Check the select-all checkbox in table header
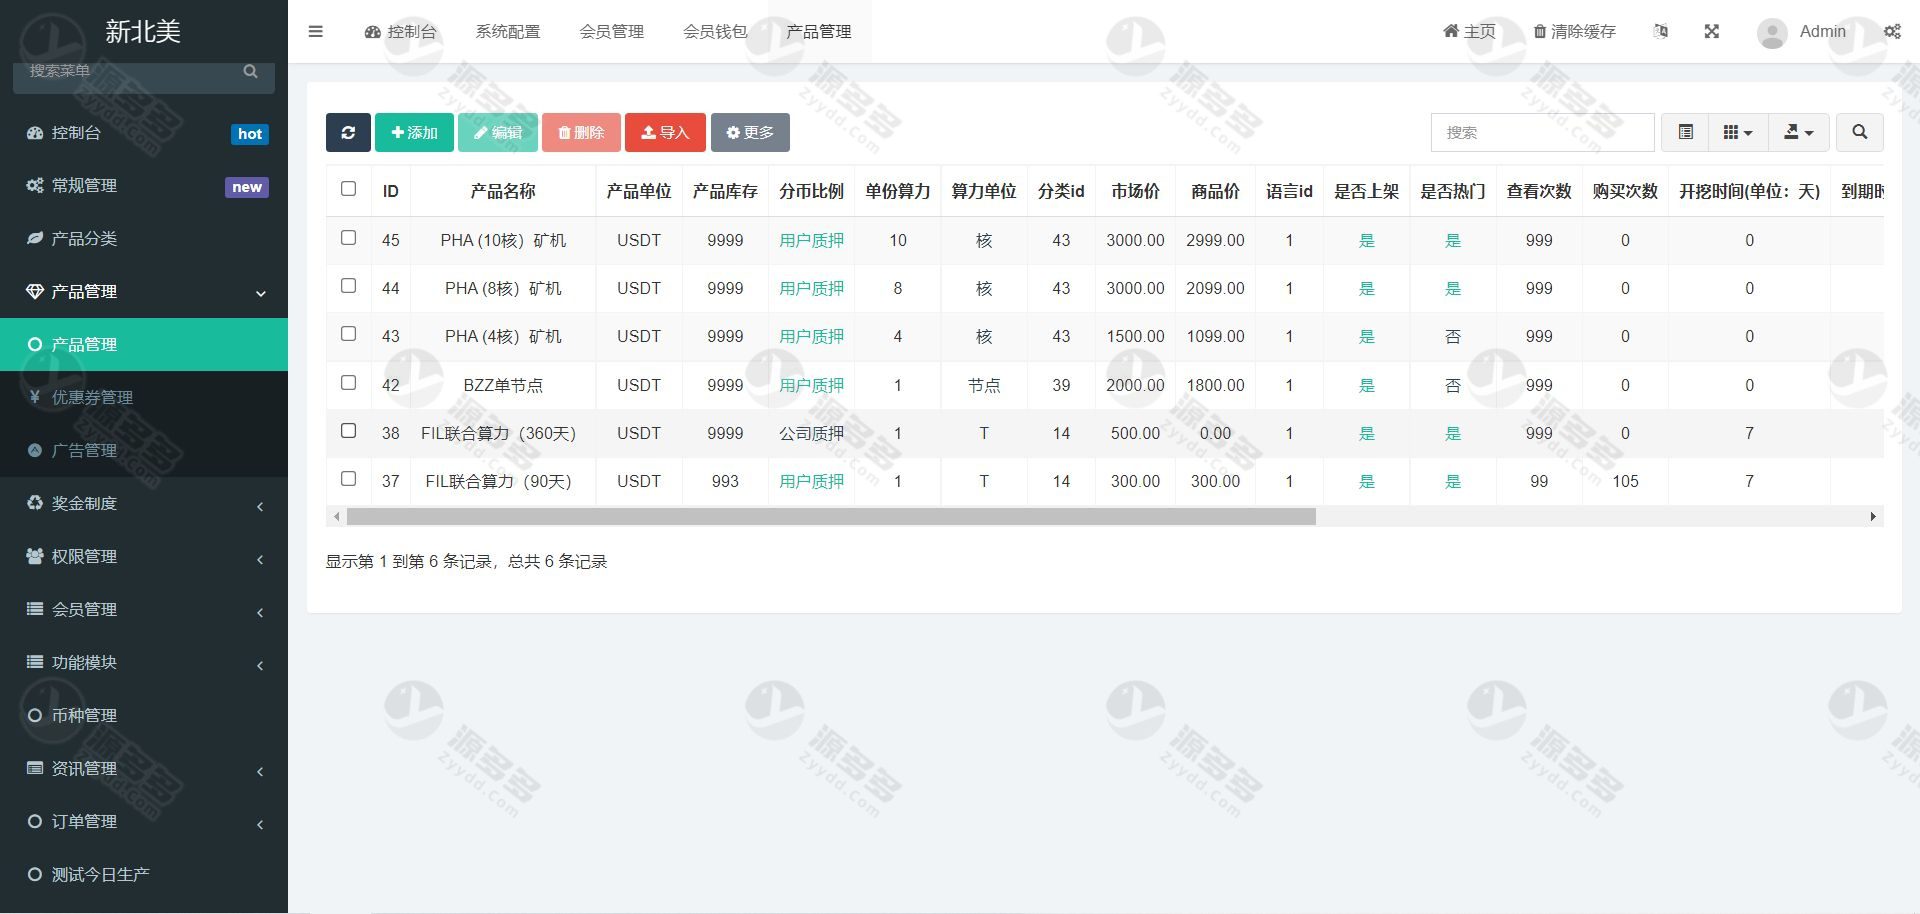Viewport: 1920px width, 914px height. (x=348, y=188)
